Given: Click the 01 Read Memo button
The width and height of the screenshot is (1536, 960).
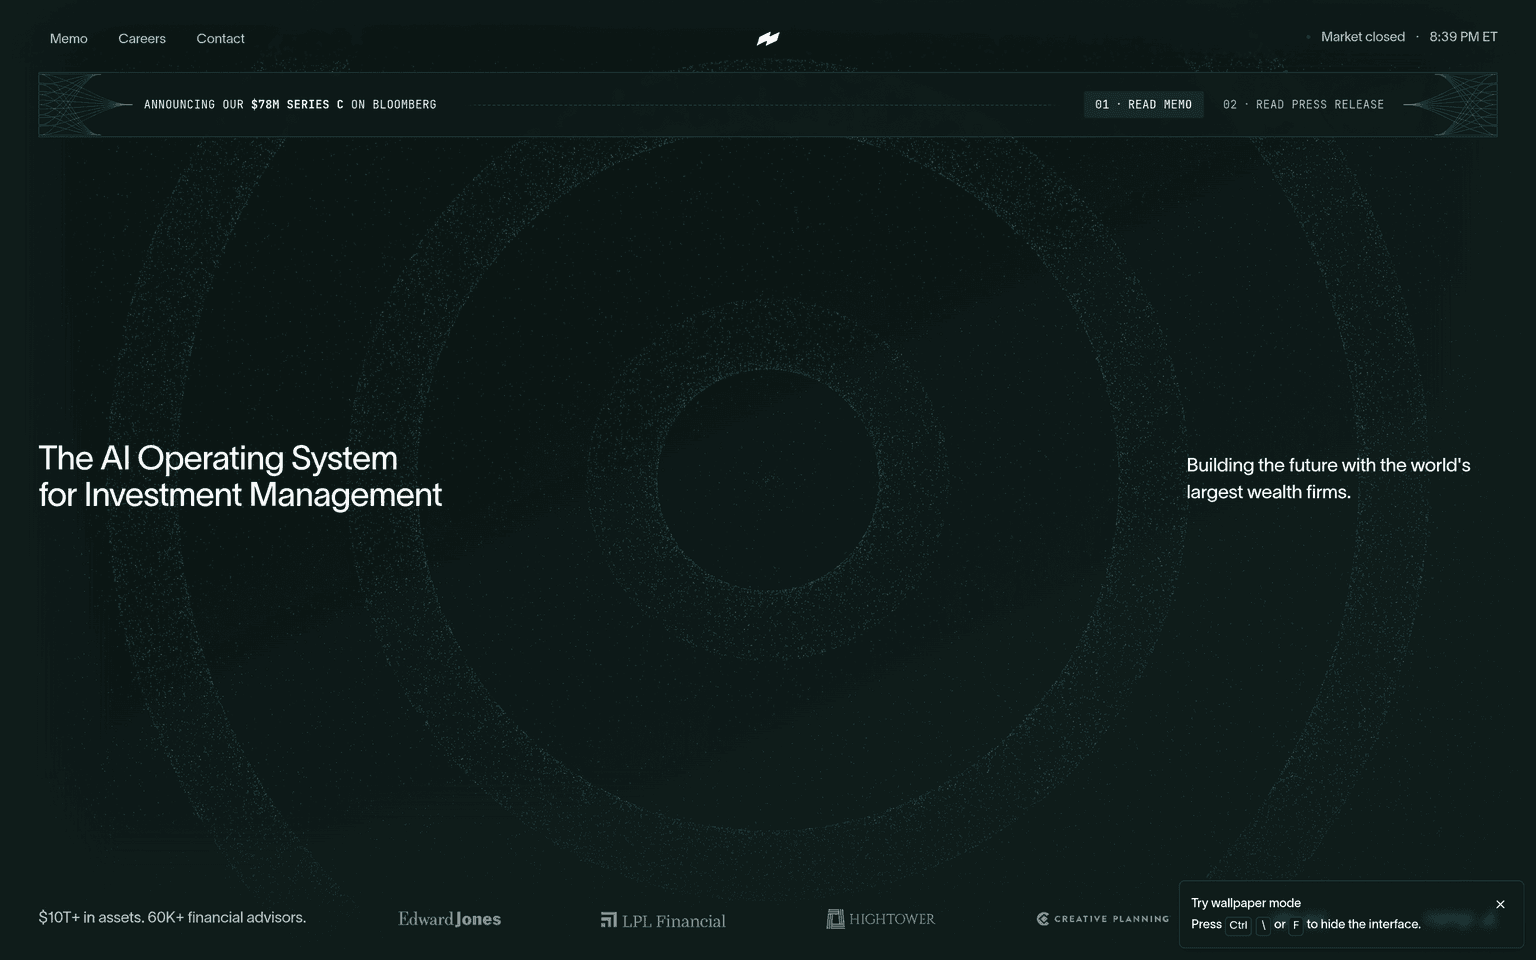Looking at the screenshot, I should tap(1143, 104).
